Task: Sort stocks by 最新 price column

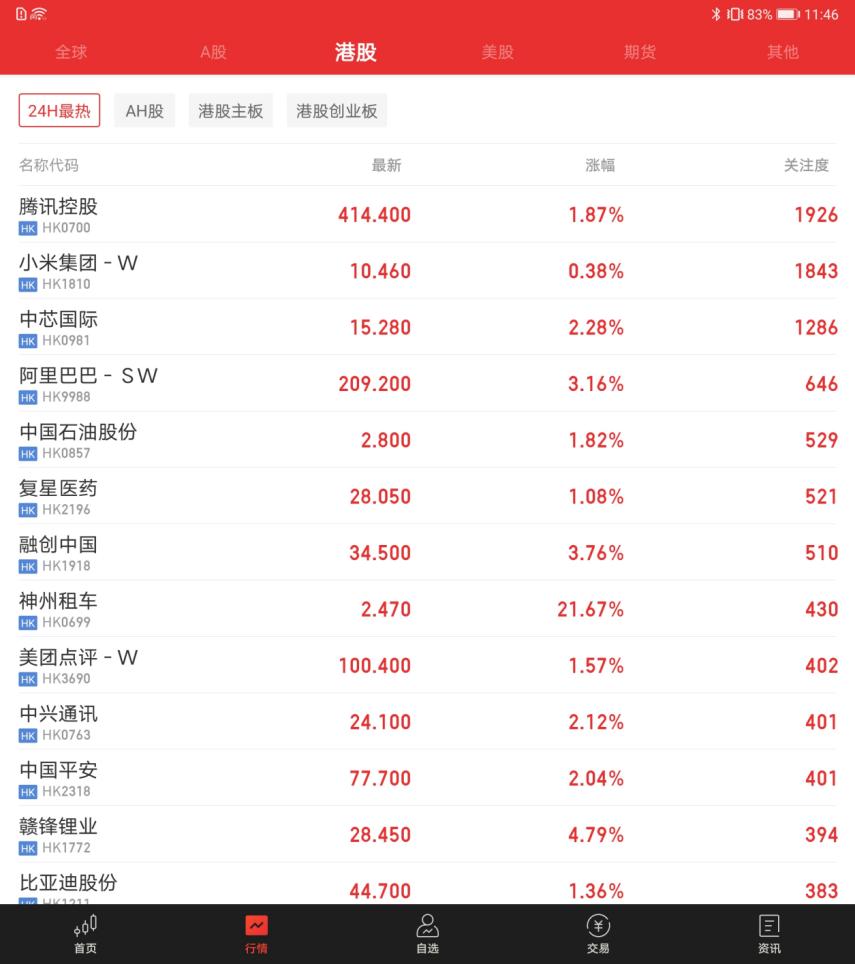Action: point(385,165)
